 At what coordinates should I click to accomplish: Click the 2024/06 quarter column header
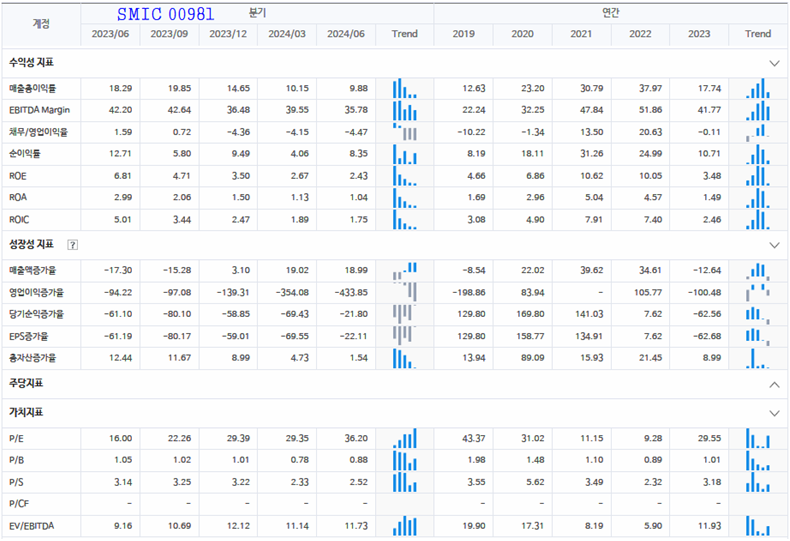coord(346,34)
